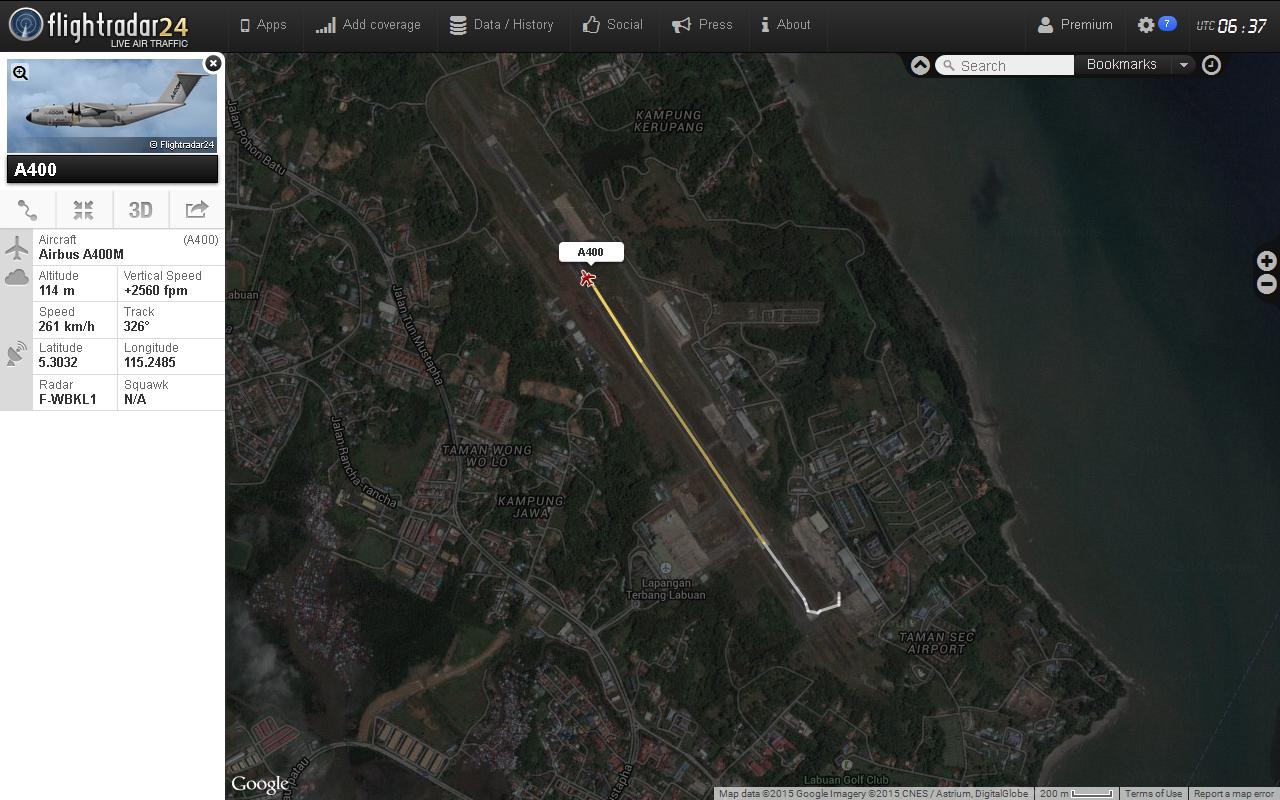
Task: Share this flight via share icon
Action: tap(197, 210)
